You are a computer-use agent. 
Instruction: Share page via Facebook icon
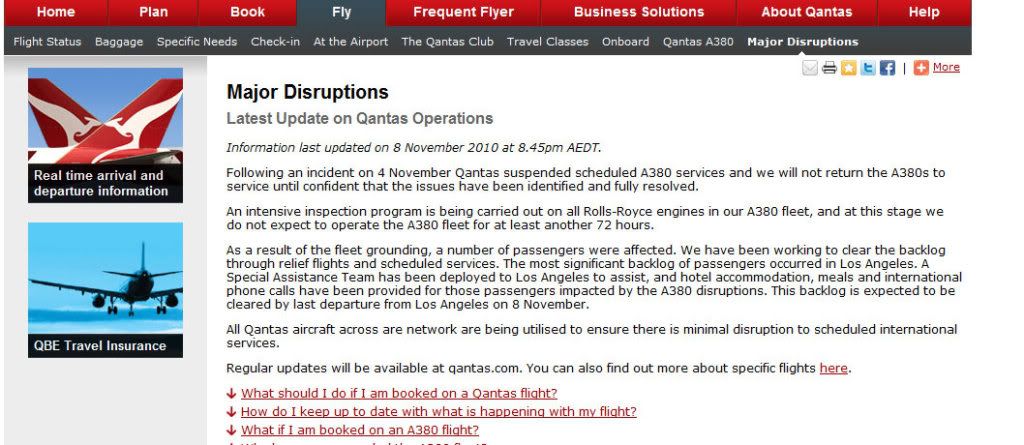(888, 68)
